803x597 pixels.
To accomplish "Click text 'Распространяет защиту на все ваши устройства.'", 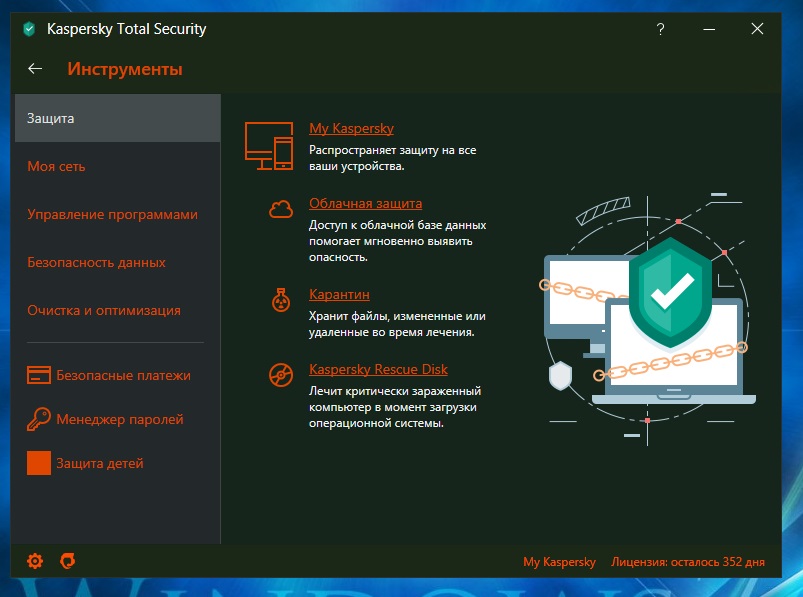I will click(x=392, y=158).
